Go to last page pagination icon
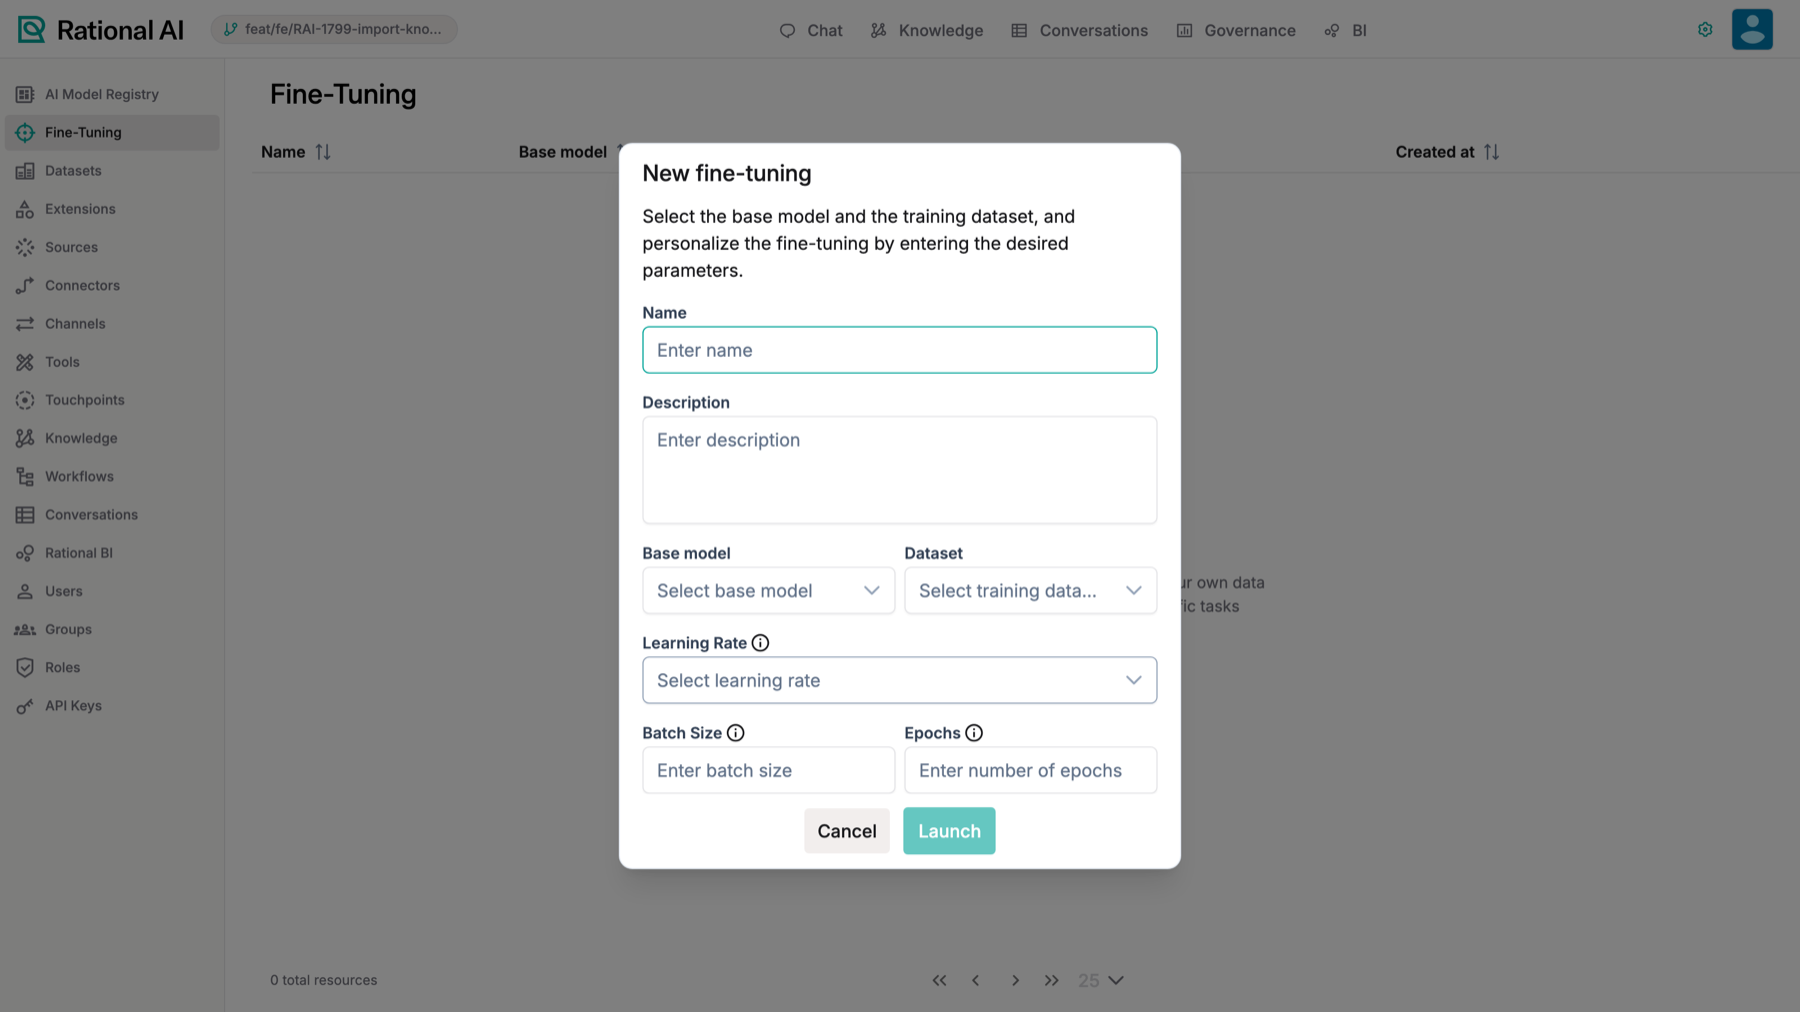 point(1051,980)
